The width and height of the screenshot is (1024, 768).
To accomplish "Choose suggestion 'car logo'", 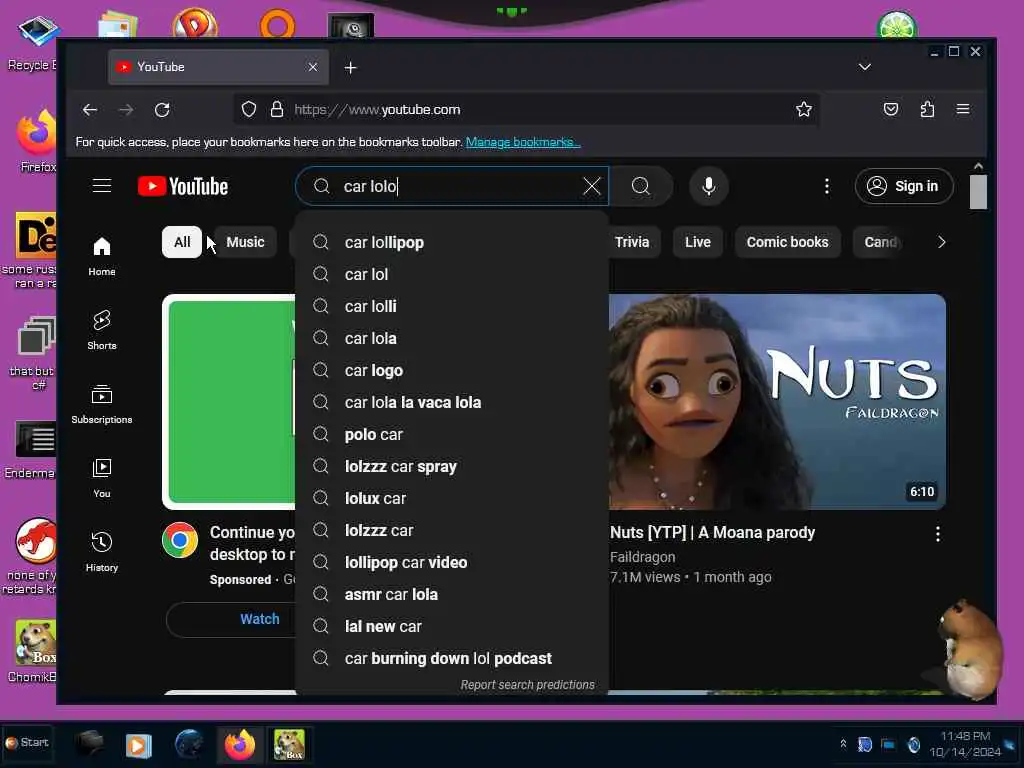I will tap(452, 370).
